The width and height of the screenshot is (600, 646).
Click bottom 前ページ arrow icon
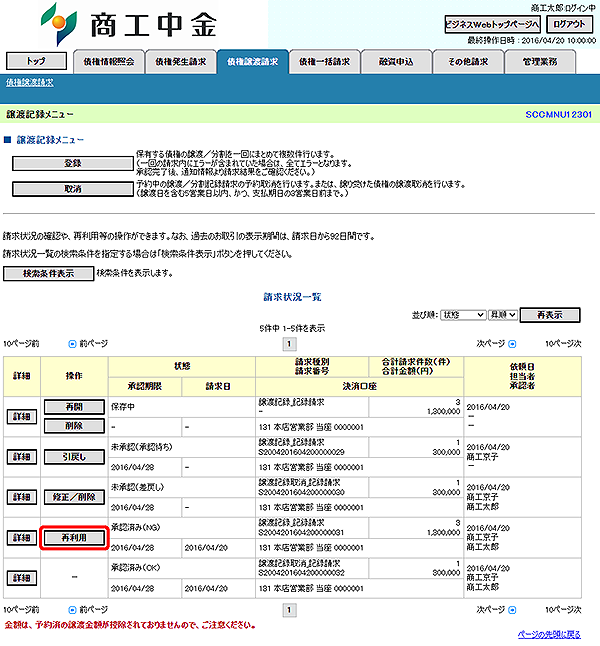coord(72,609)
